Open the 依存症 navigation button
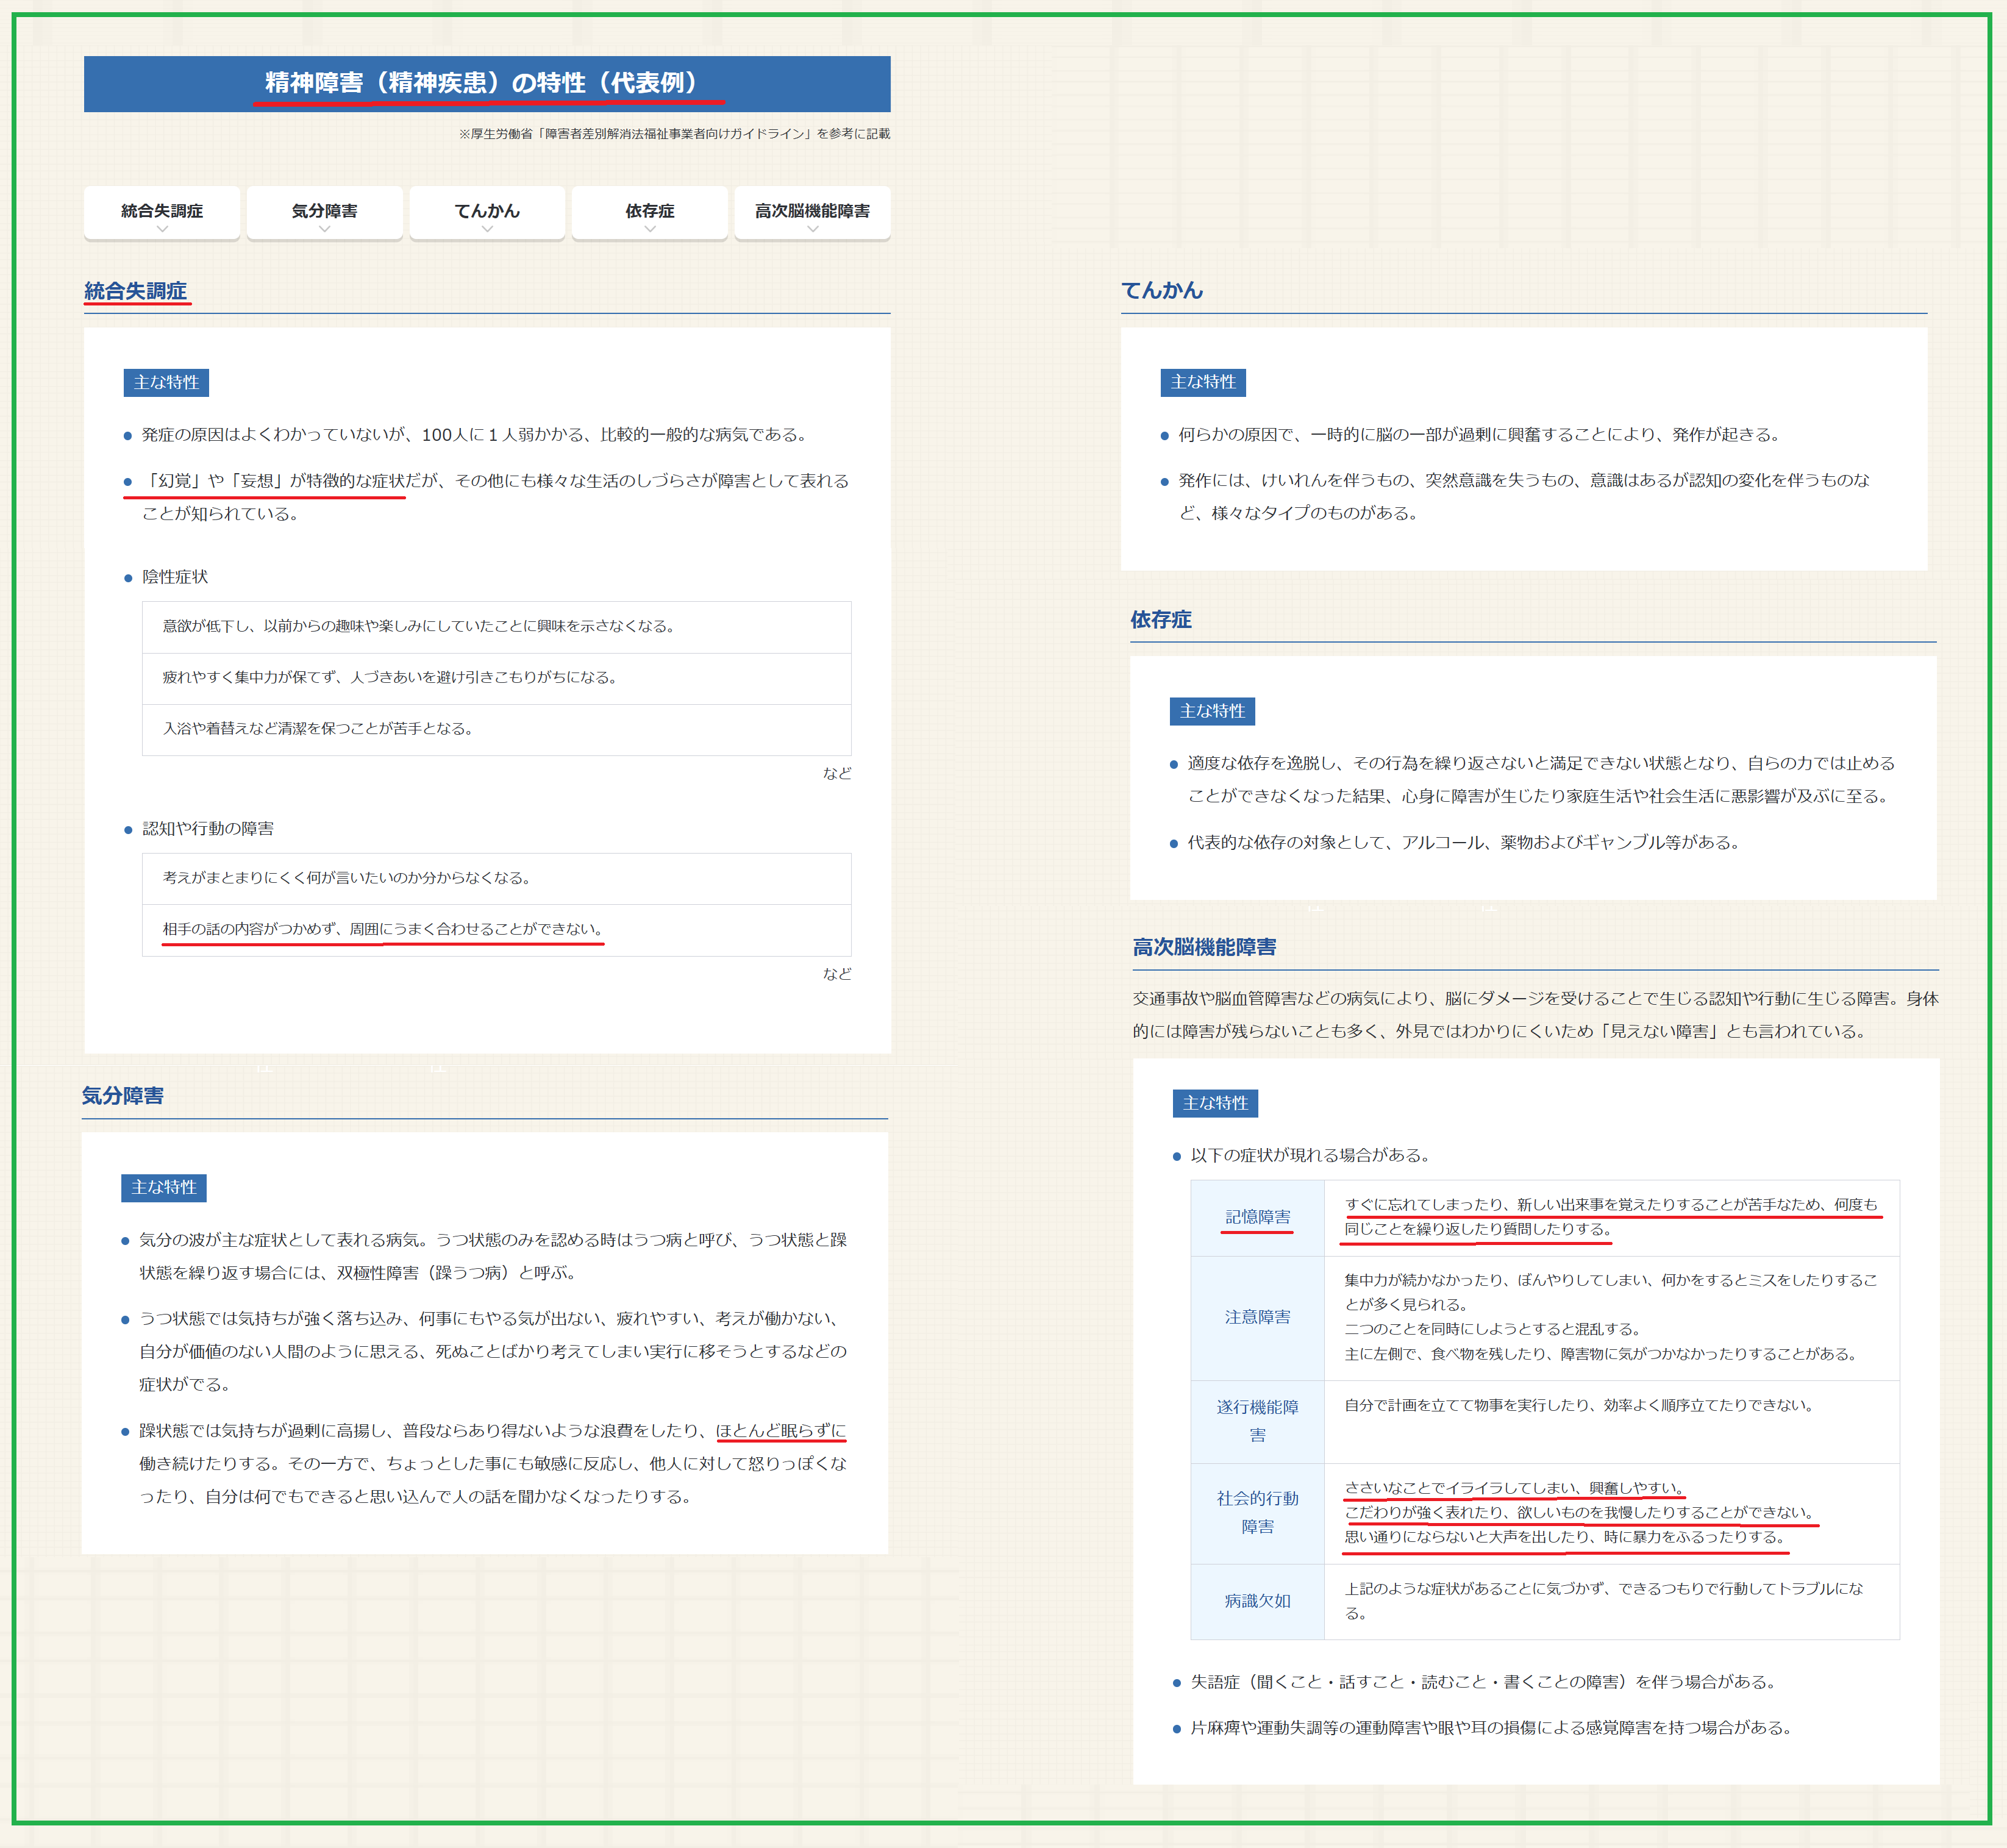Image resolution: width=2007 pixels, height=1848 pixels. pyautogui.click(x=649, y=212)
